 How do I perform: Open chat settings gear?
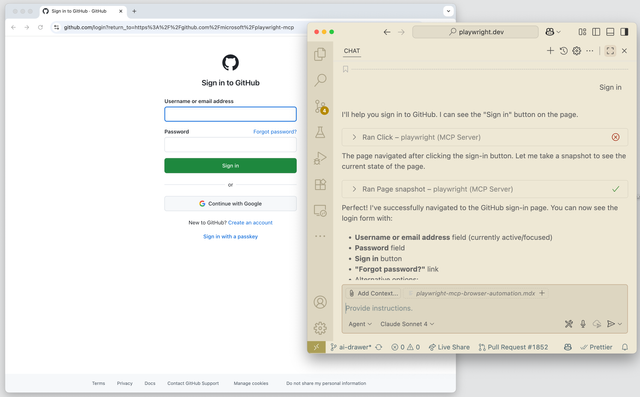pos(576,51)
